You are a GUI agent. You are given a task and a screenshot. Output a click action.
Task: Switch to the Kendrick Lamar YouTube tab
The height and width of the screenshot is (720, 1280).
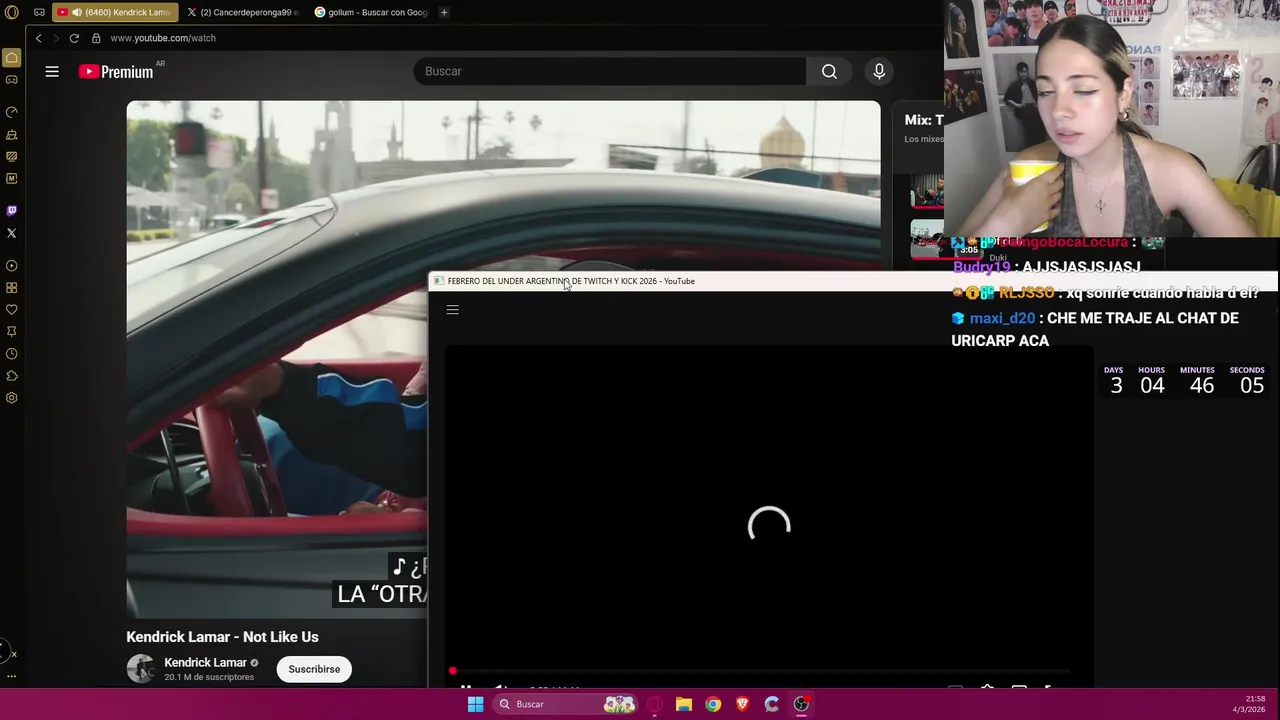pyautogui.click(x=114, y=12)
